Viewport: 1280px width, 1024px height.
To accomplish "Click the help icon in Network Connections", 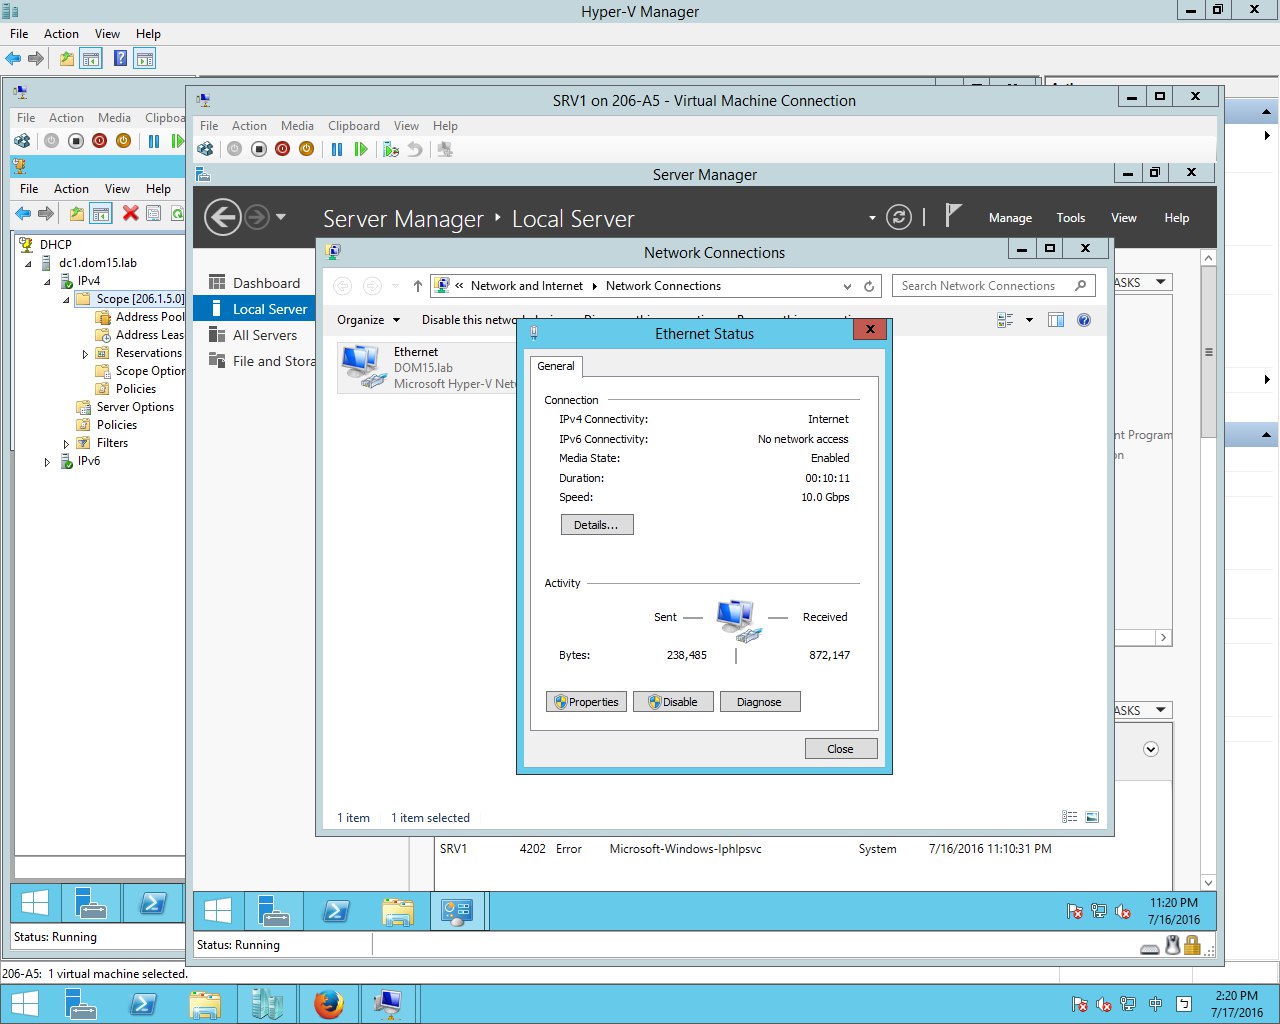I will (1084, 320).
